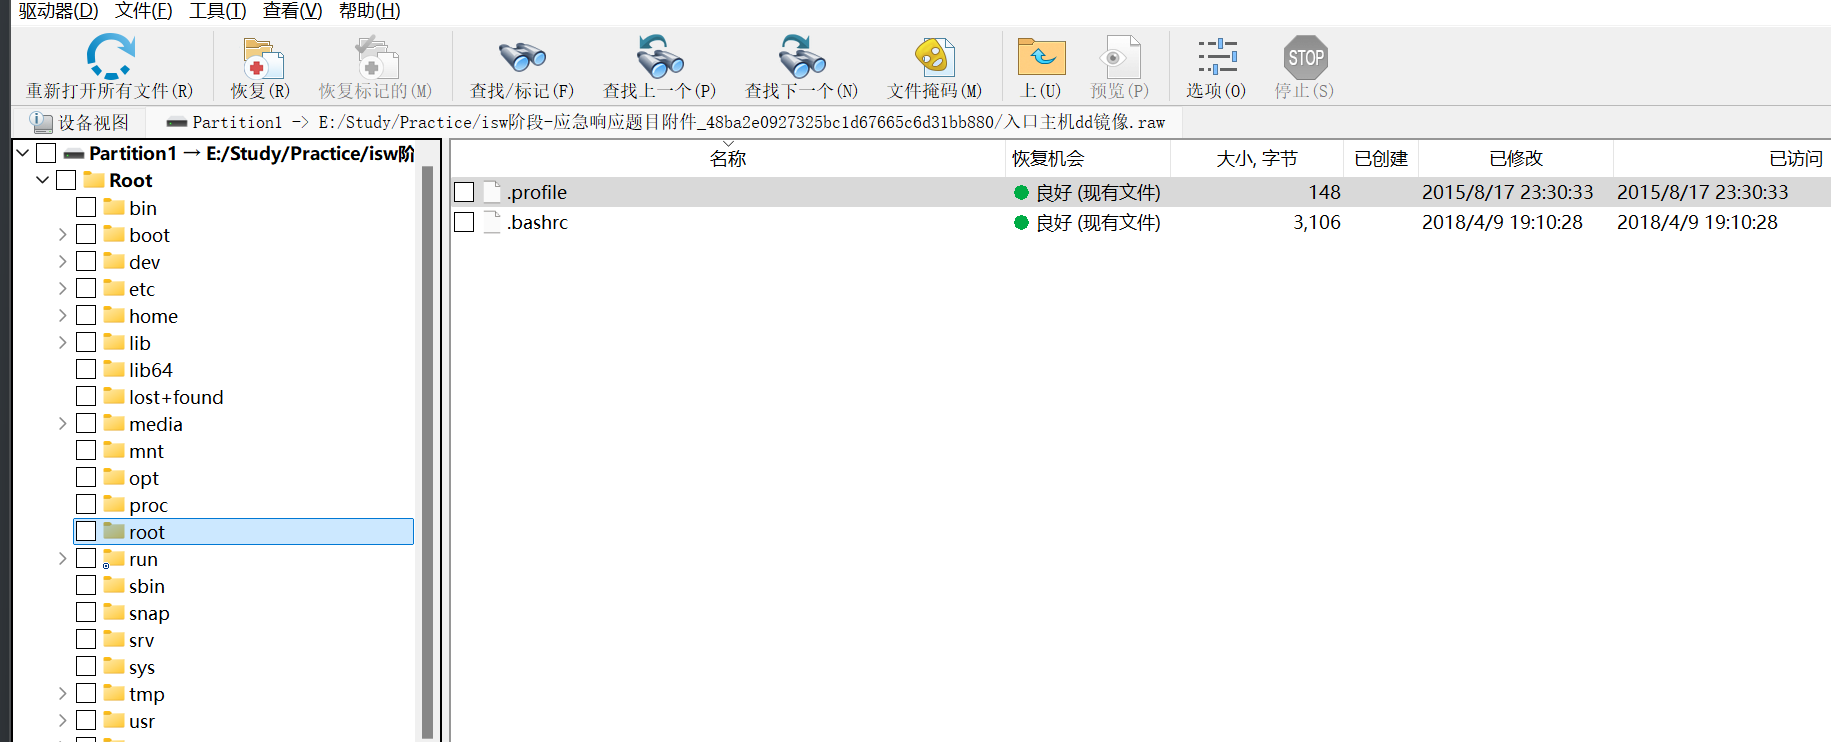This screenshot has width=1831, height=742.
Task: Sort by Accessed (已访问) column
Action: pos(1722,158)
